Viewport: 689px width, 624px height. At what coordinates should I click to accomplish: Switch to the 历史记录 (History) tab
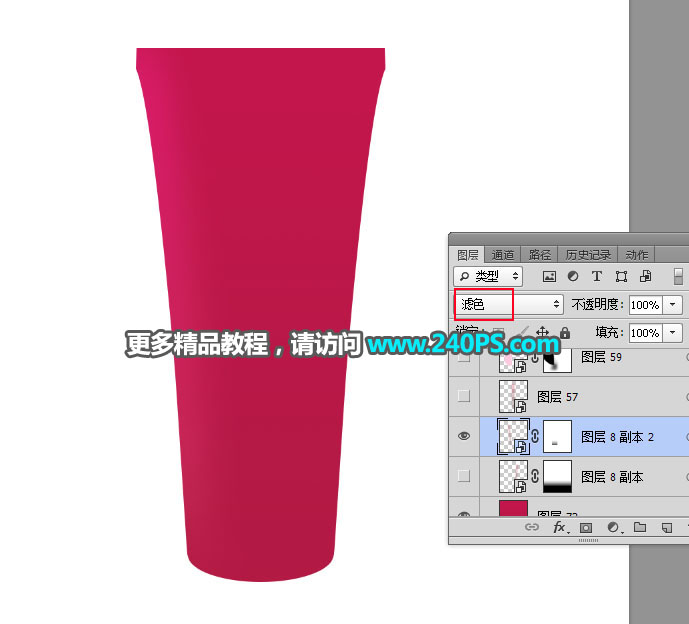click(x=588, y=255)
